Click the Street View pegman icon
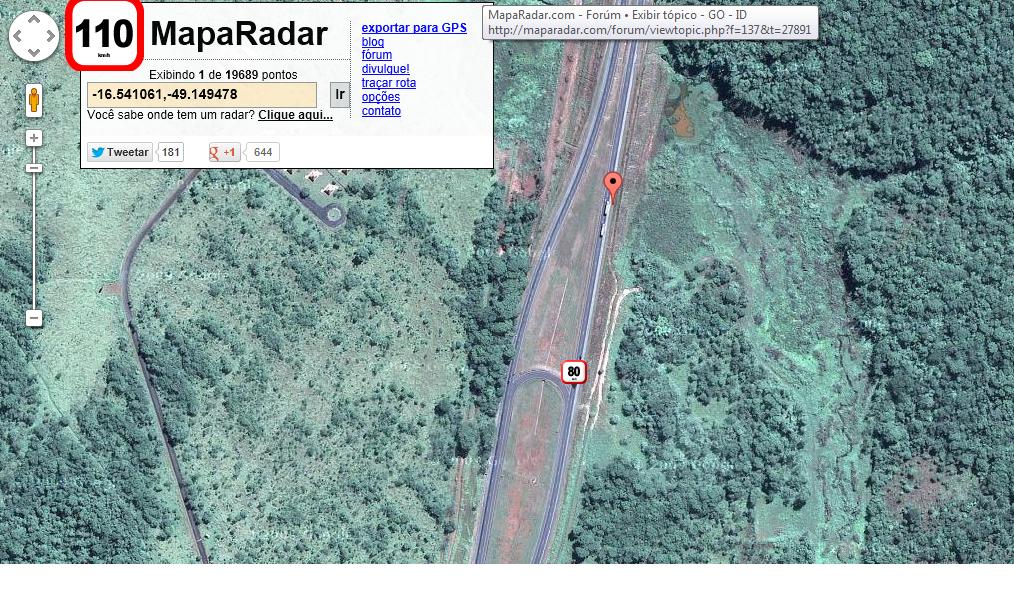This screenshot has height=598, width=1014. point(34,100)
